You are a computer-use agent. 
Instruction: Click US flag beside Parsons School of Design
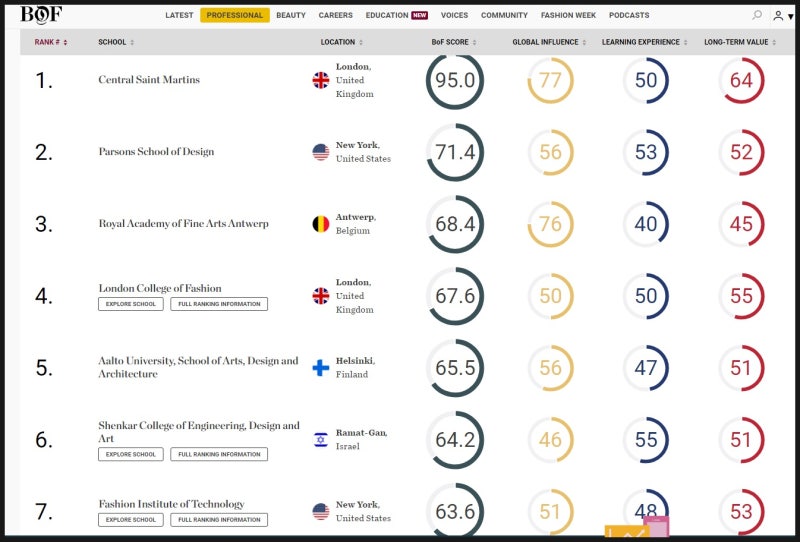(320, 152)
